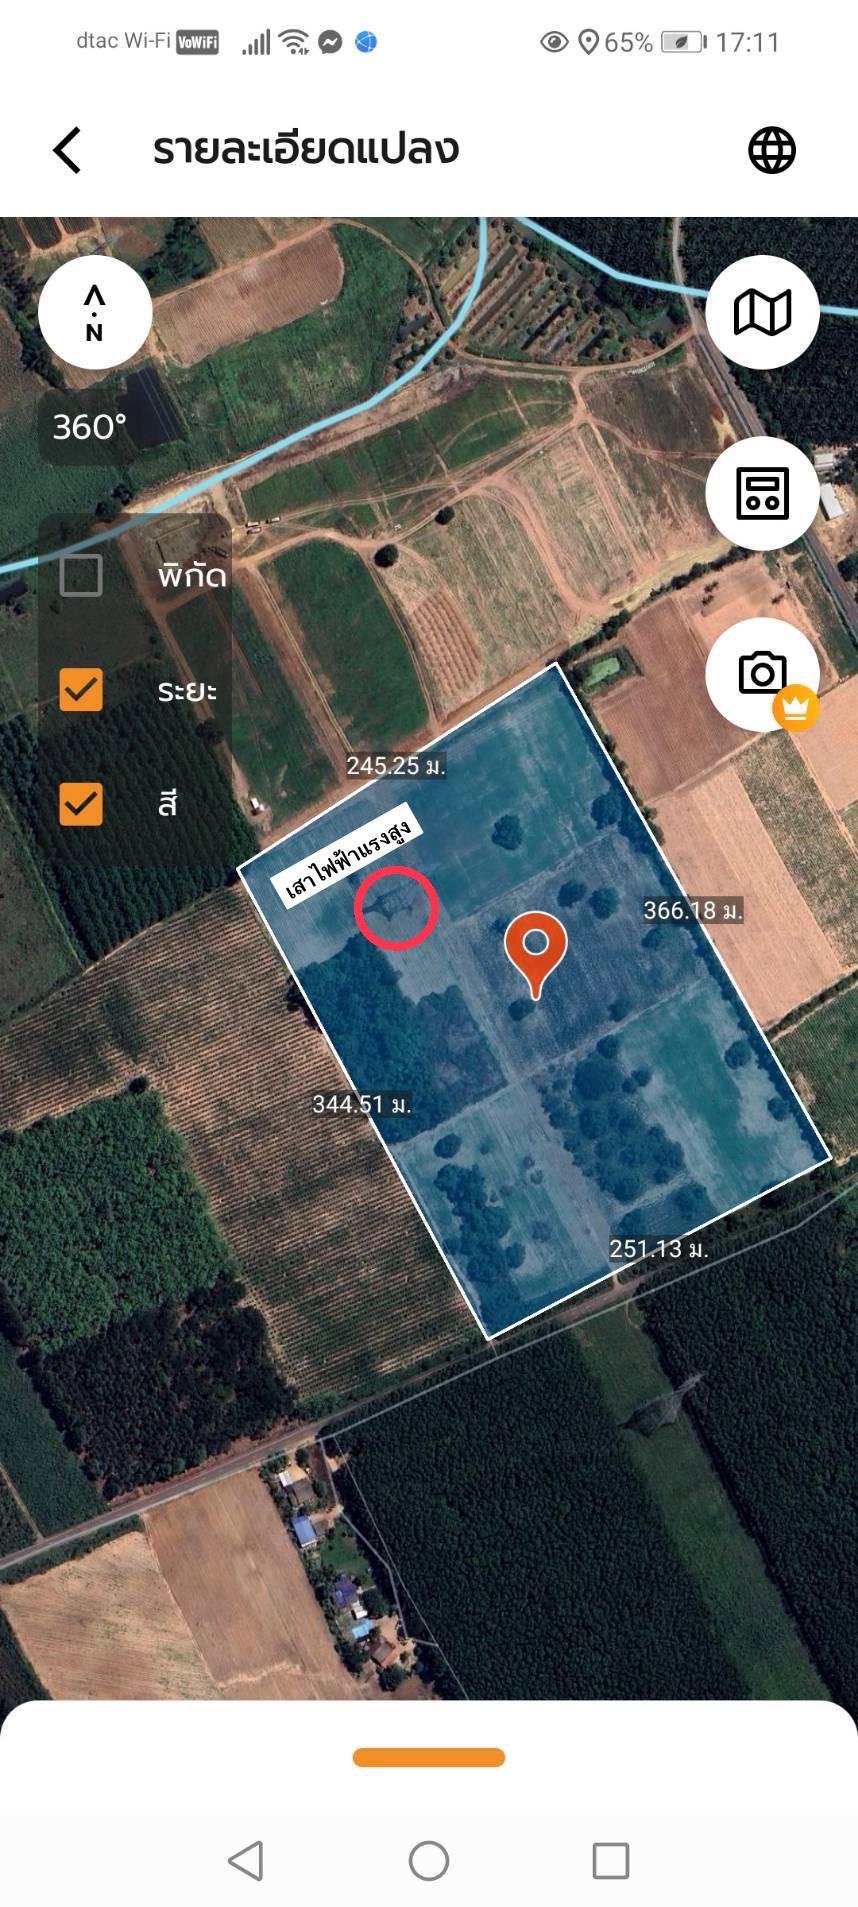Open Android recent apps square button
Screen dimensions: 858x1907
click(x=611, y=1861)
